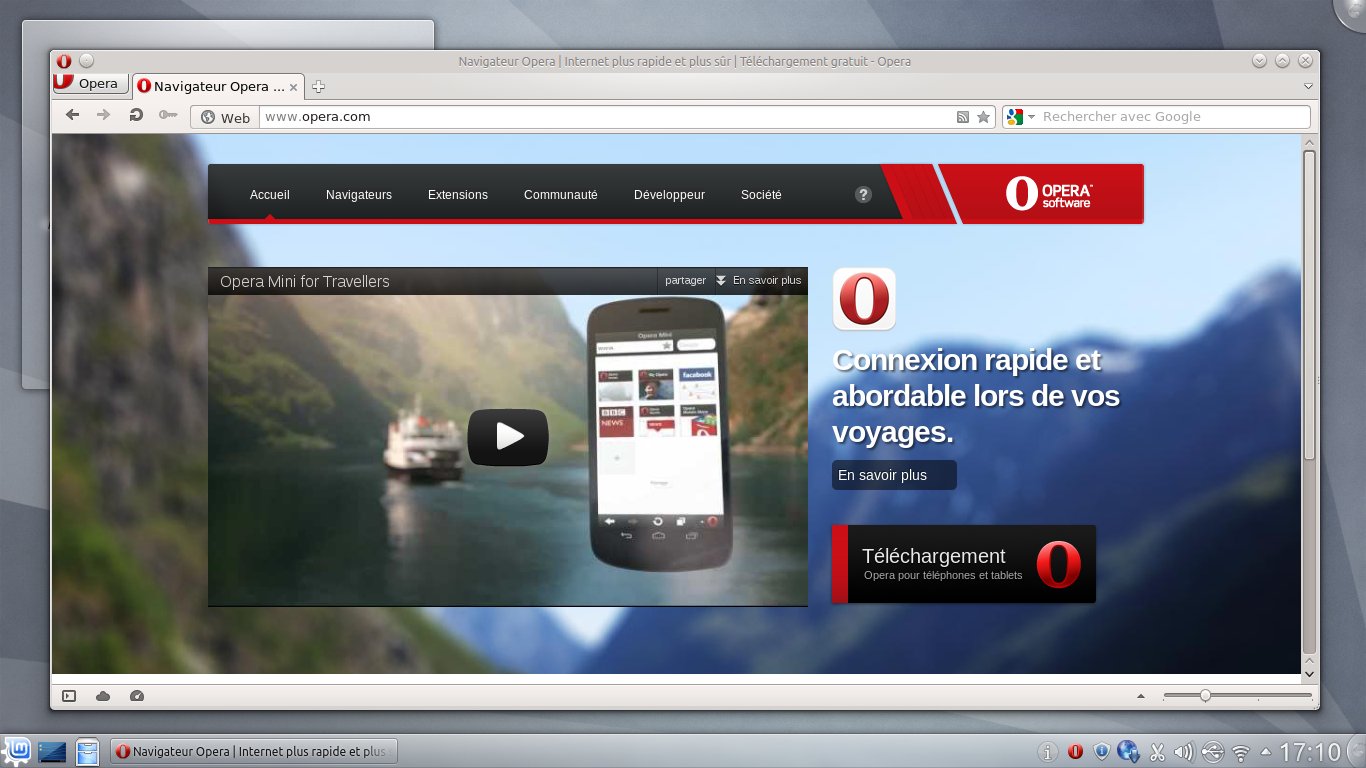This screenshot has width=1366, height=768.
Task: Click the Téléchargement download button
Action: point(964,564)
